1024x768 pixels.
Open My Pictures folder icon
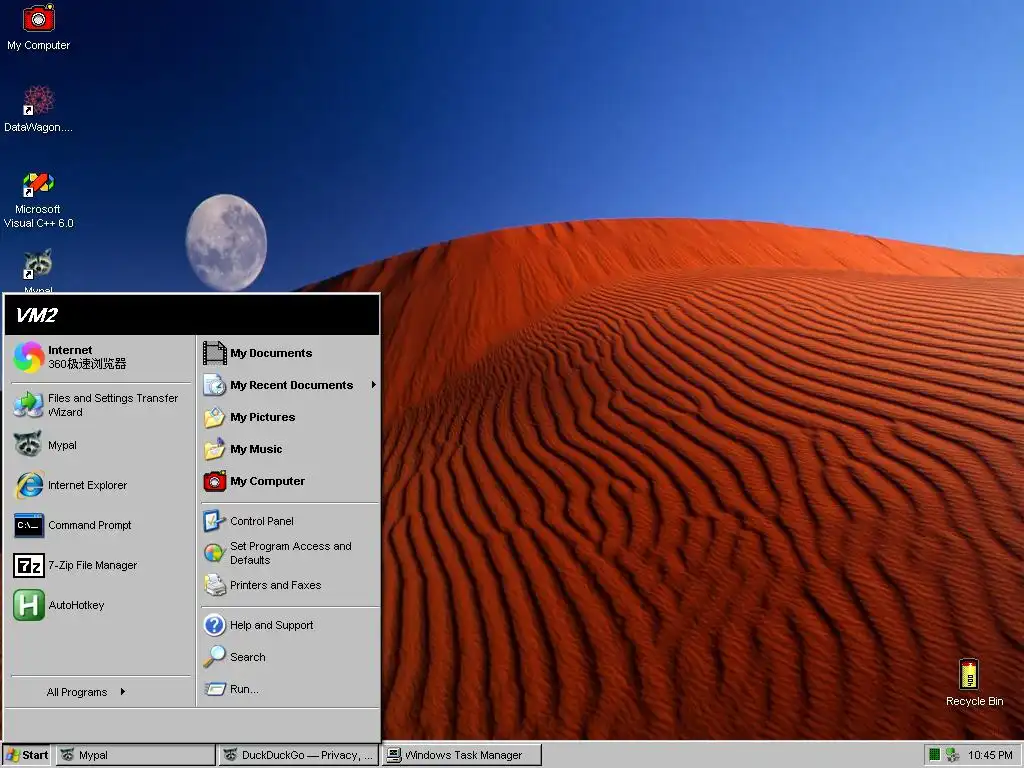[x=214, y=417]
